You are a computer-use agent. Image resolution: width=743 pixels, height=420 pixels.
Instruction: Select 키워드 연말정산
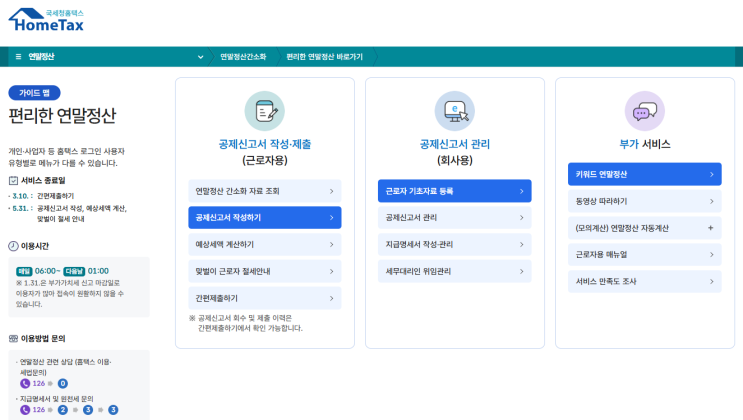pyautogui.click(x=645, y=174)
